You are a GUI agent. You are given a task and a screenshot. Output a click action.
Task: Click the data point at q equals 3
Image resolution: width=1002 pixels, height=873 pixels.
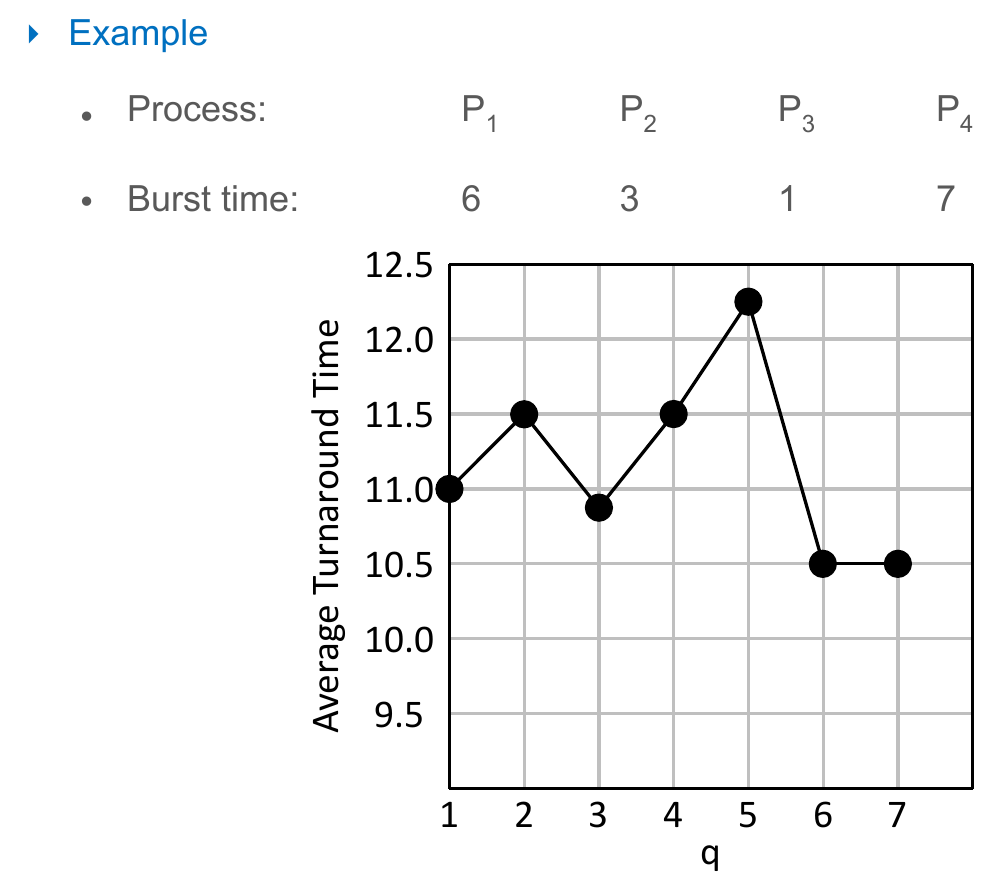(599, 507)
